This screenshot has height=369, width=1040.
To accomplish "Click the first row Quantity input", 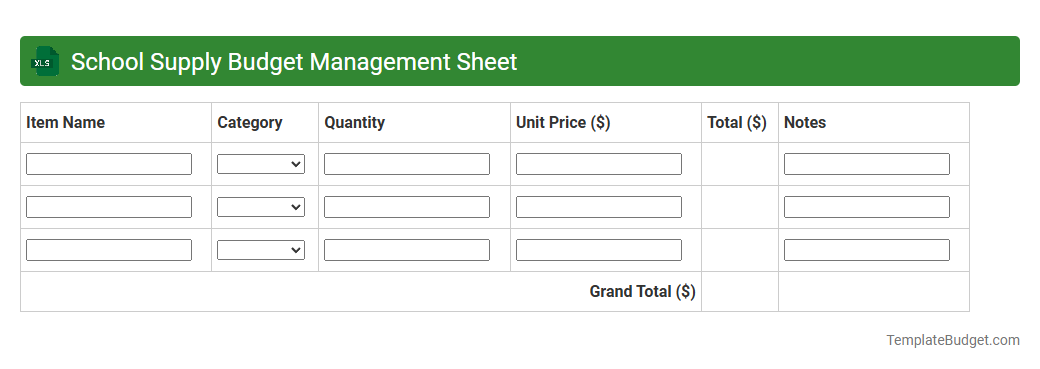I will [407, 164].
